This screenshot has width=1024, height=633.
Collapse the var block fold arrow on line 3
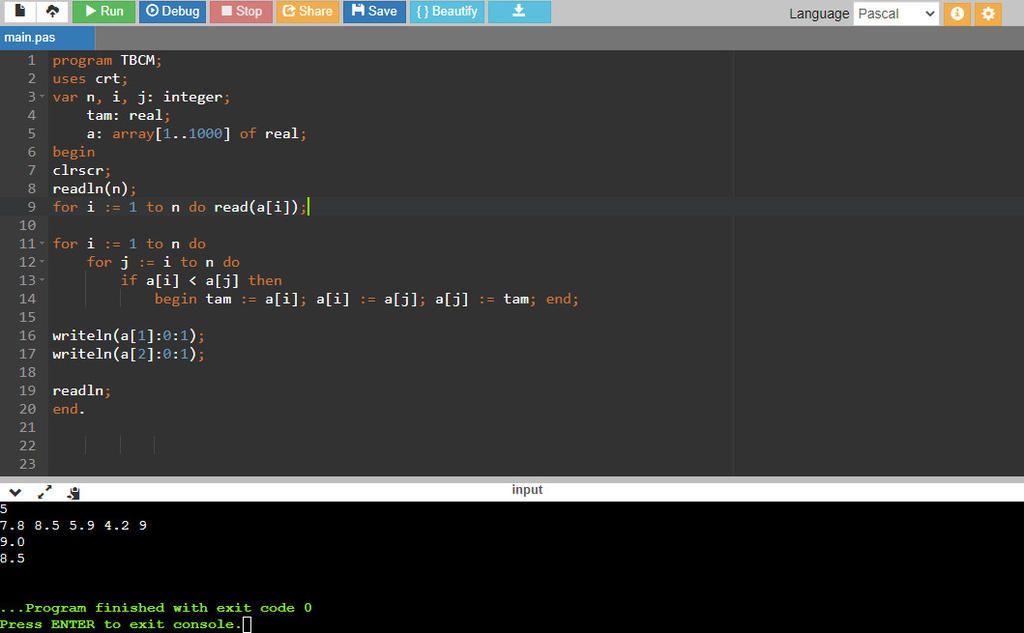click(x=42, y=97)
